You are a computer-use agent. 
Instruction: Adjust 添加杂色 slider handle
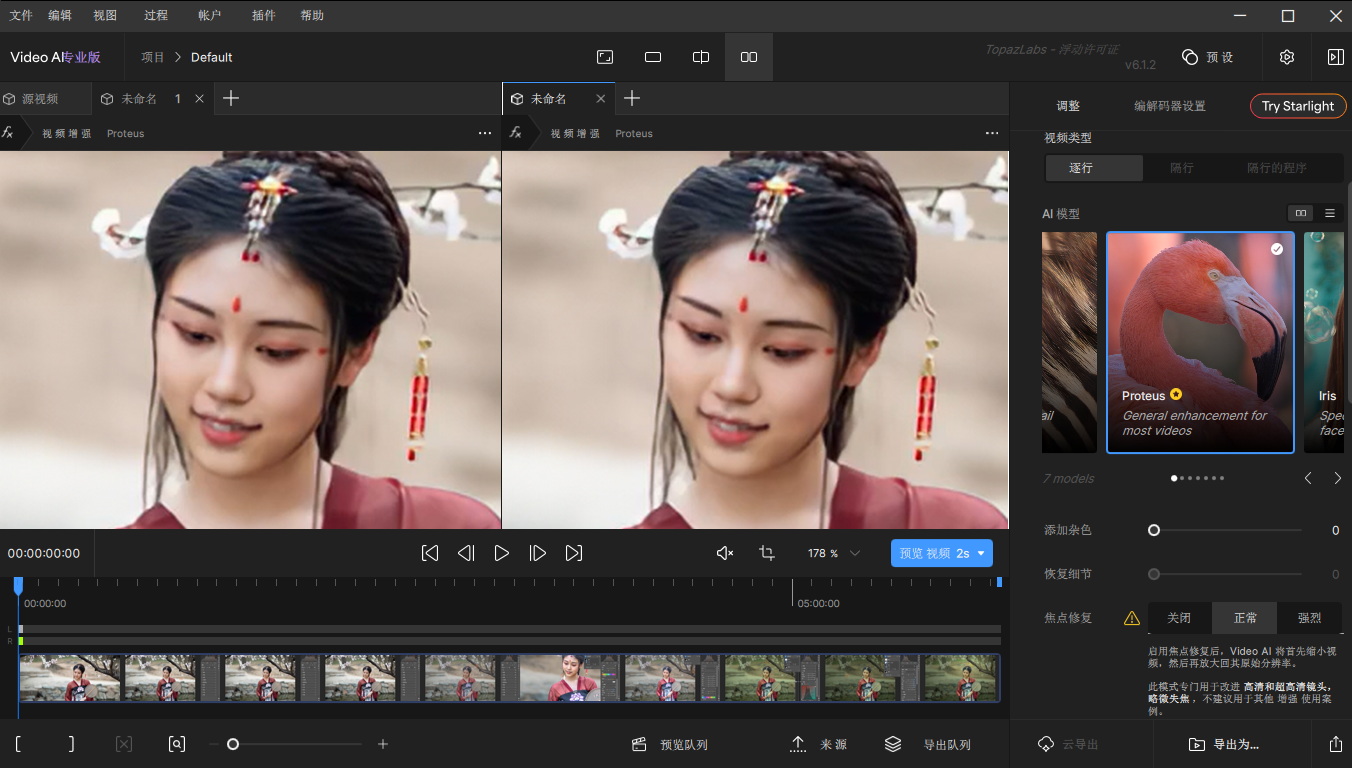tap(1154, 530)
